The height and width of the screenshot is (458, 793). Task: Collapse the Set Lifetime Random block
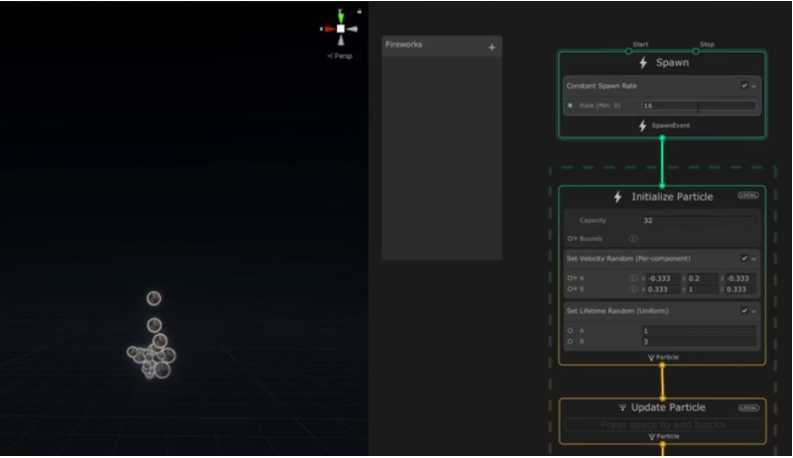coord(754,311)
